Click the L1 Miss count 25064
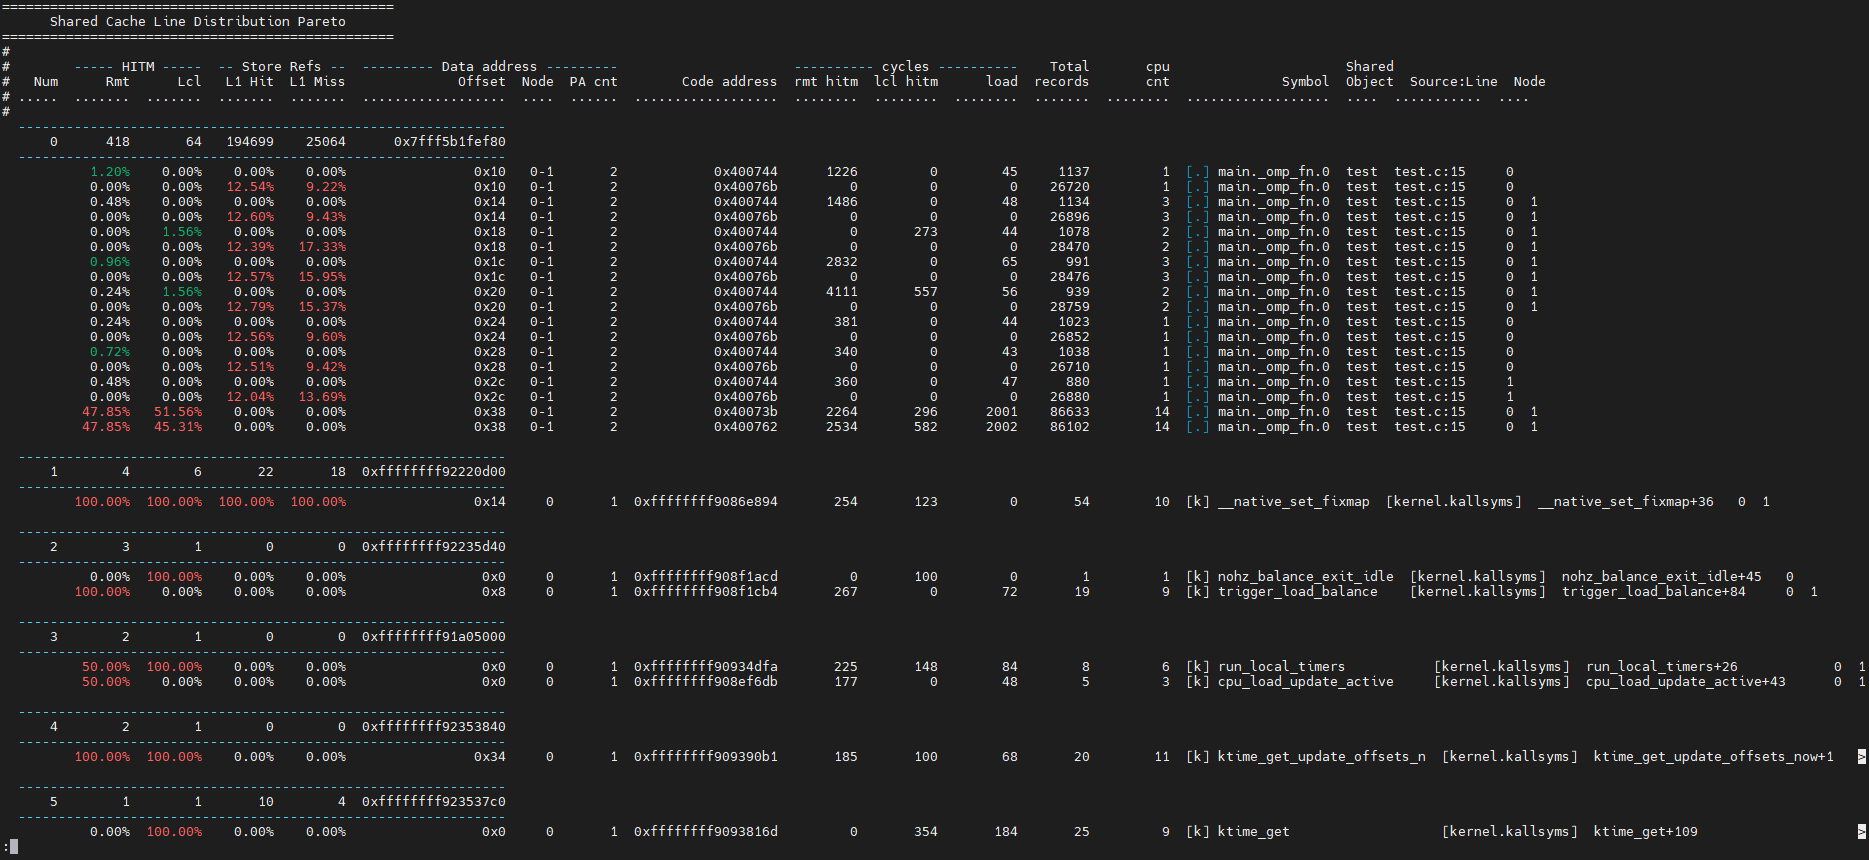 326,142
